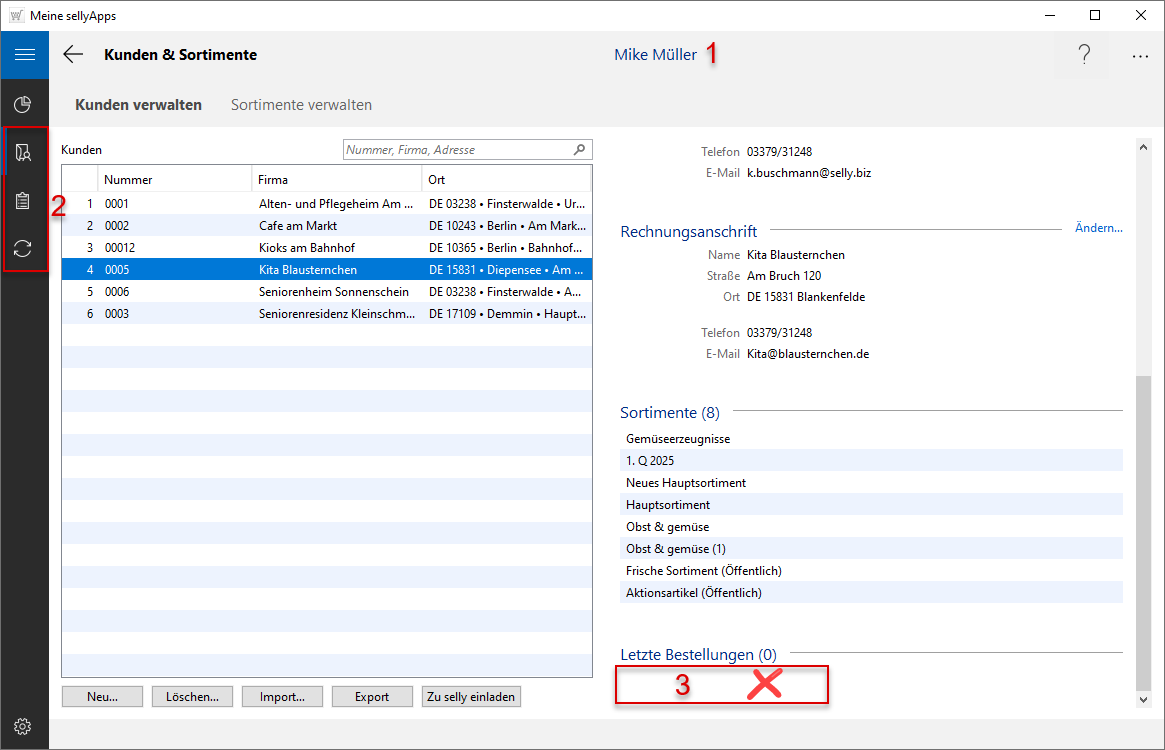Select the customers and assortments sidebar icon

23,153
